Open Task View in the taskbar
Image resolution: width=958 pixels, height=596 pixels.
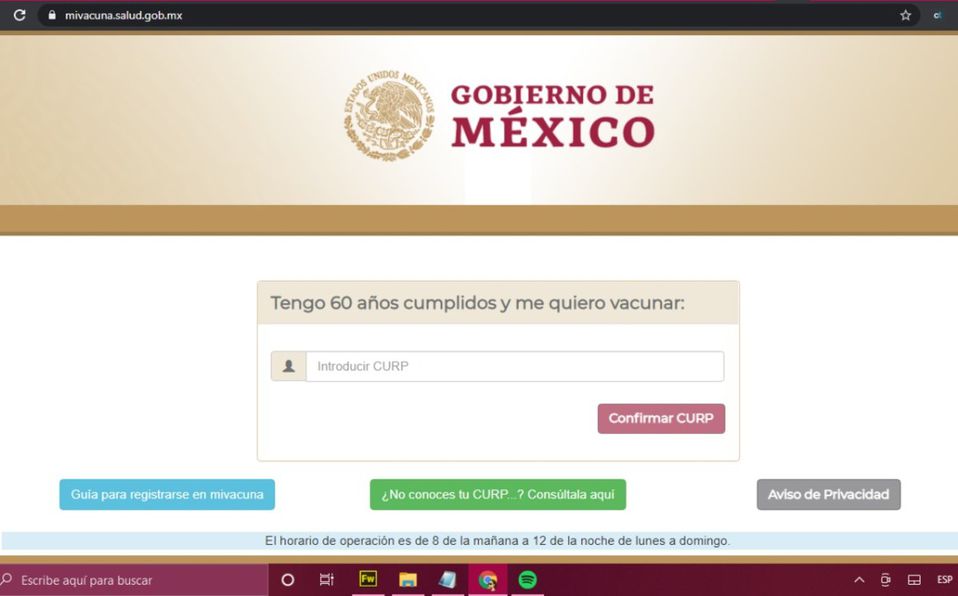[326, 580]
